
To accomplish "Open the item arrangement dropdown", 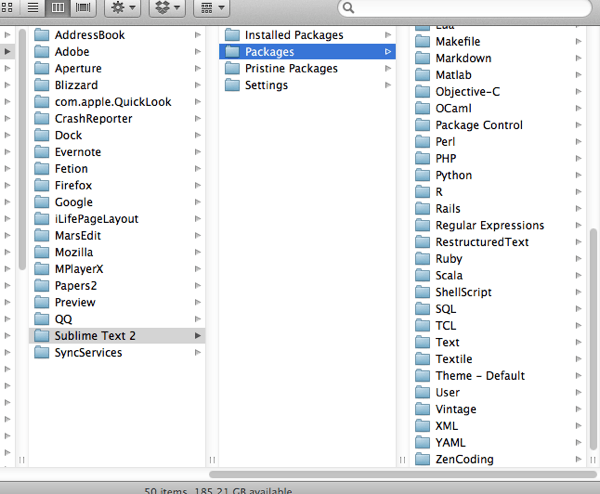I will pyautogui.click(x=212, y=7).
